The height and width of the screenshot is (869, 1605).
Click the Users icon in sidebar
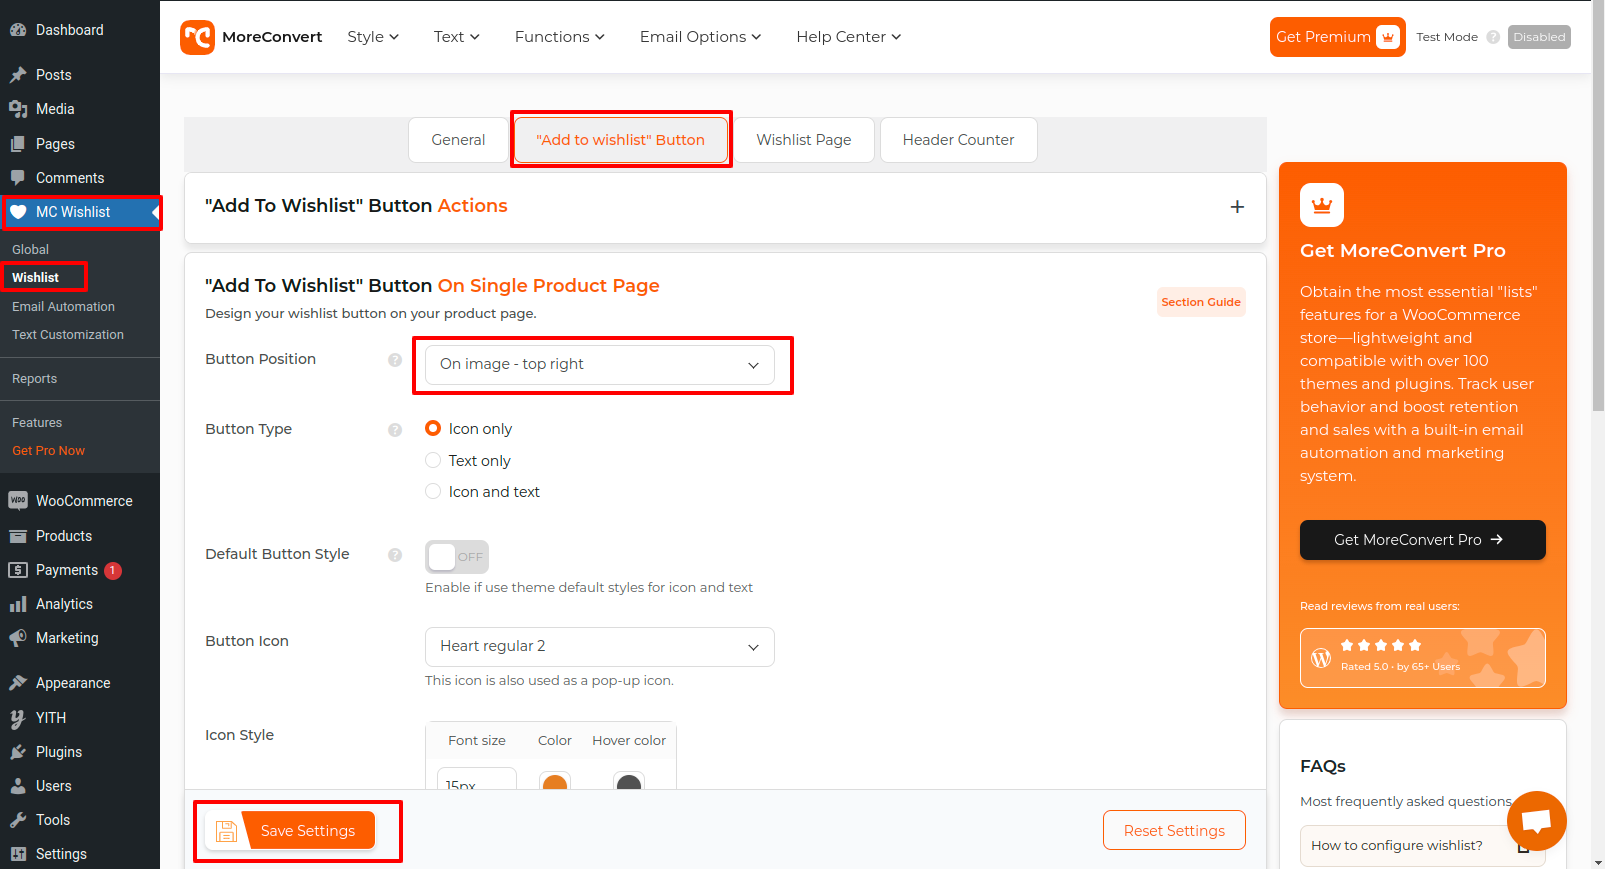pyautogui.click(x=18, y=786)
